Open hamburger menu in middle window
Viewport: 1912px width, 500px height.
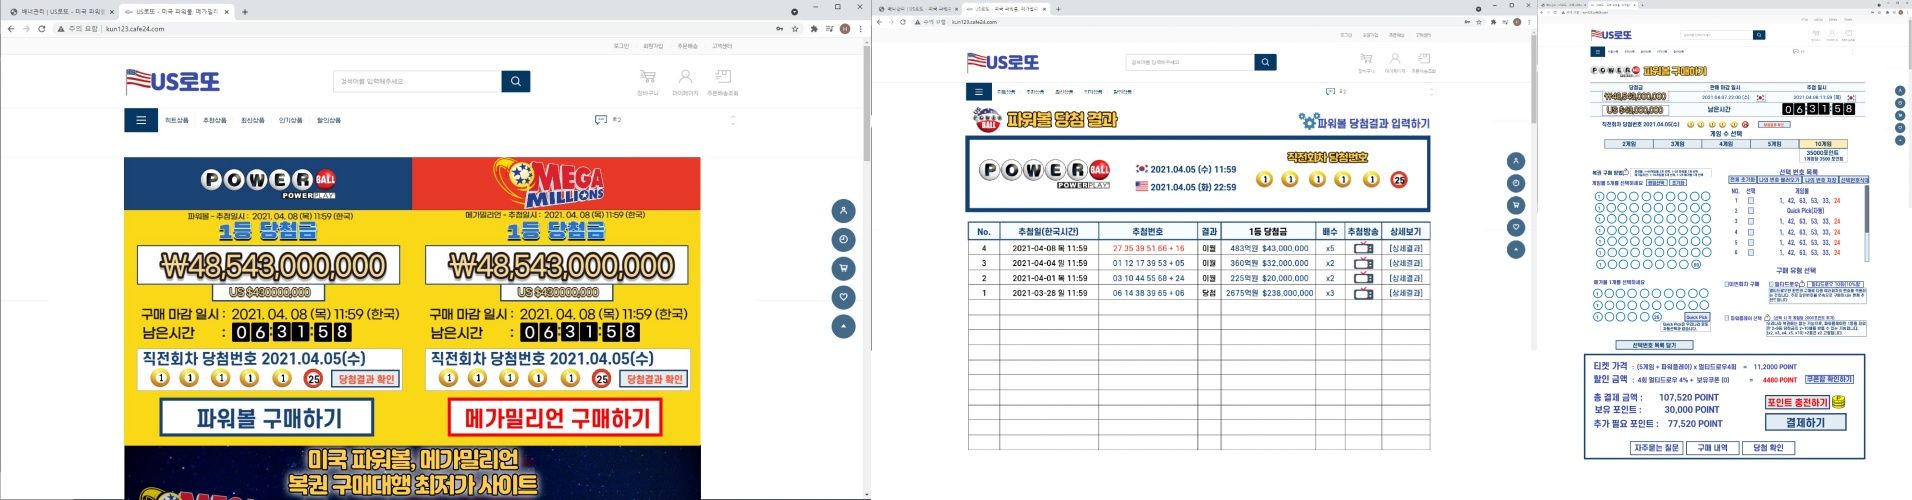tap(978, 92)
